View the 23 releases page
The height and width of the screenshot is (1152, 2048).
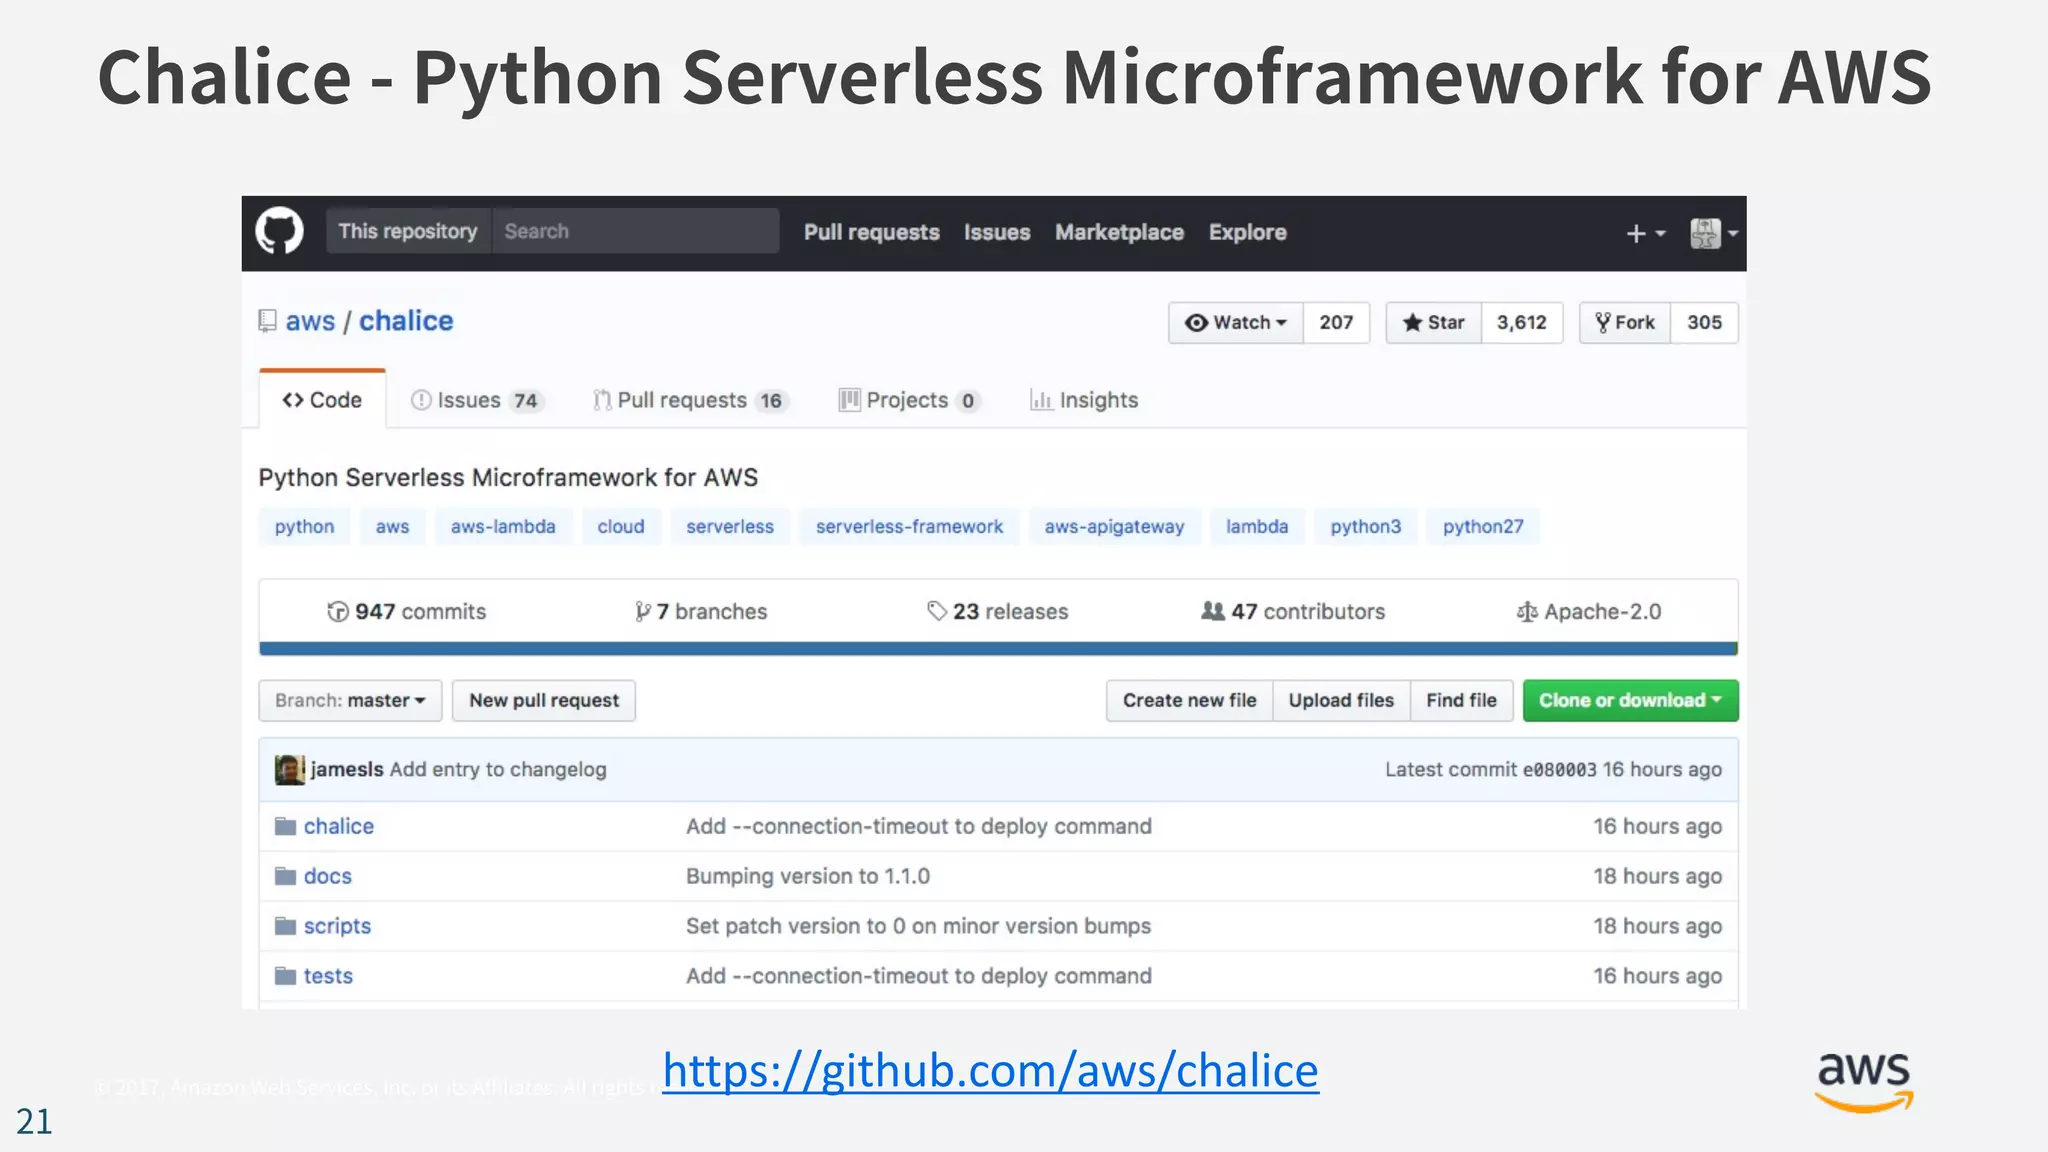998,611
